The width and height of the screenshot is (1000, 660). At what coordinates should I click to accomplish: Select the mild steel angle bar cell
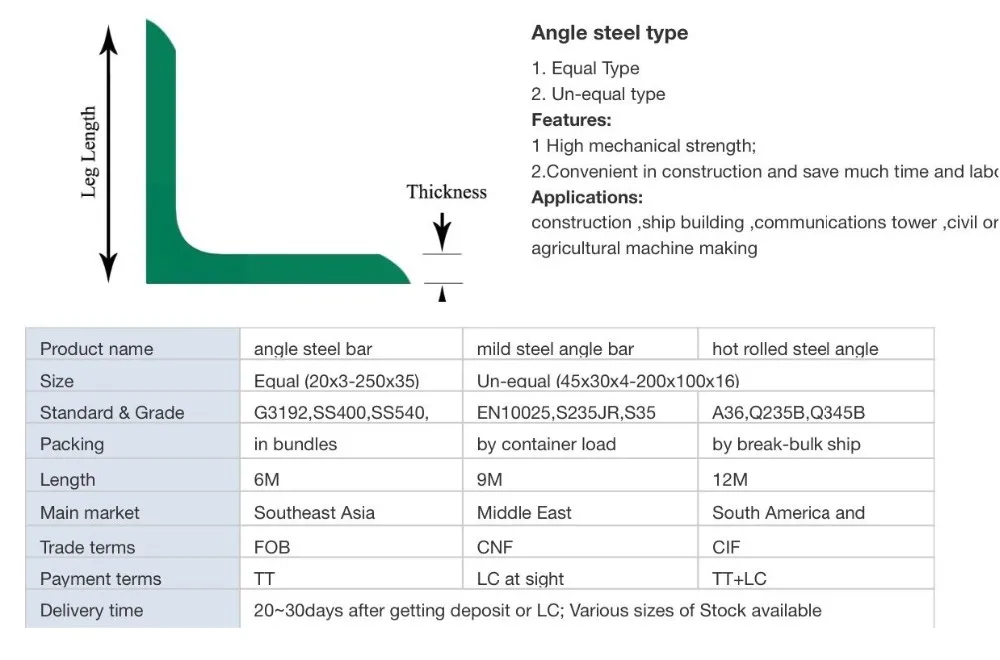pos(555,349)
